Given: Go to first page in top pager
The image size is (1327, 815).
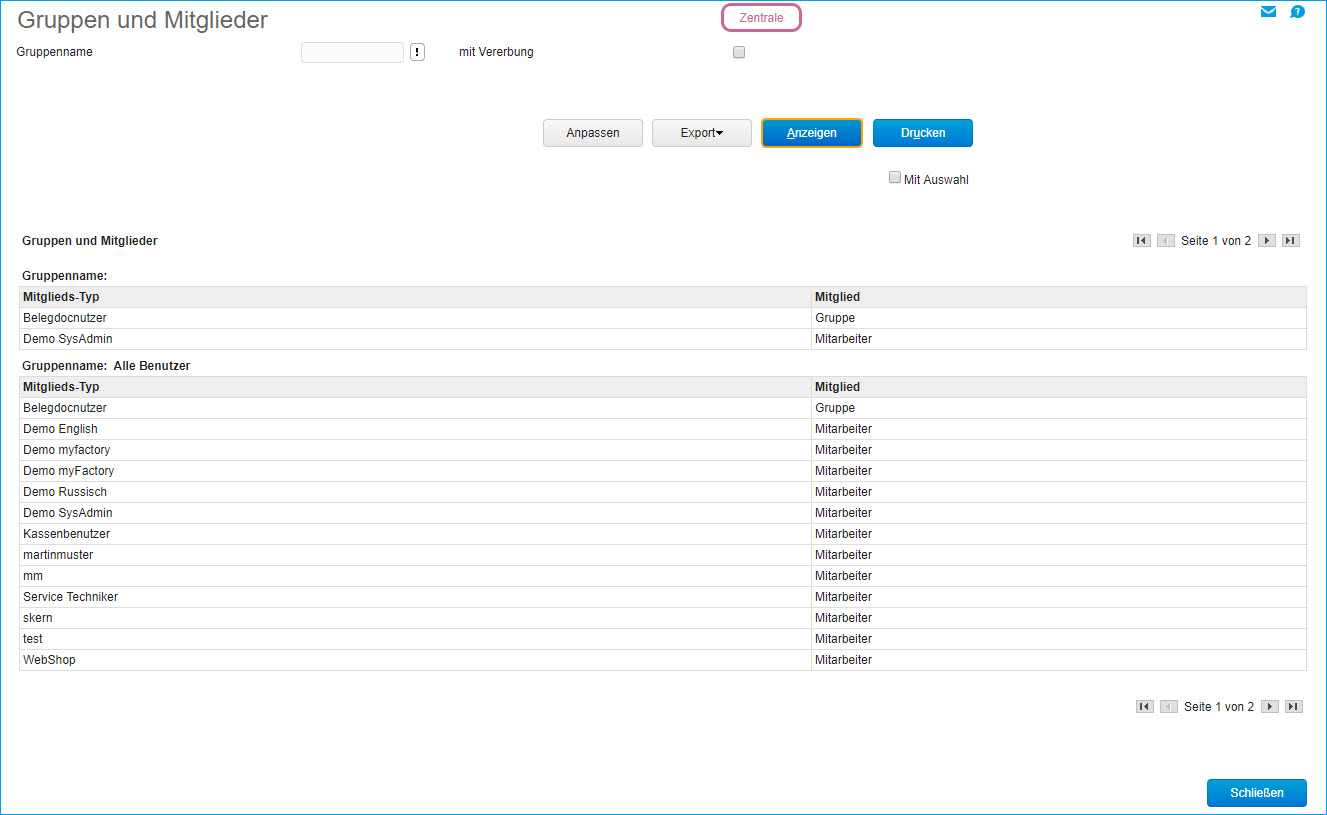Looking at the screenshot, I should pyautogui.click(x=1141, y=241).
